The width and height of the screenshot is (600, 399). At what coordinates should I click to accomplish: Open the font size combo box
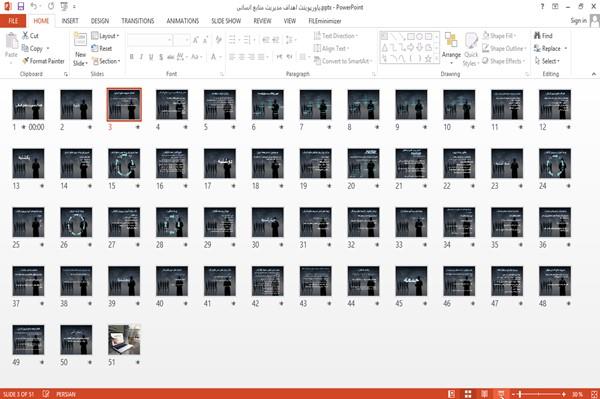click(181, 40)
